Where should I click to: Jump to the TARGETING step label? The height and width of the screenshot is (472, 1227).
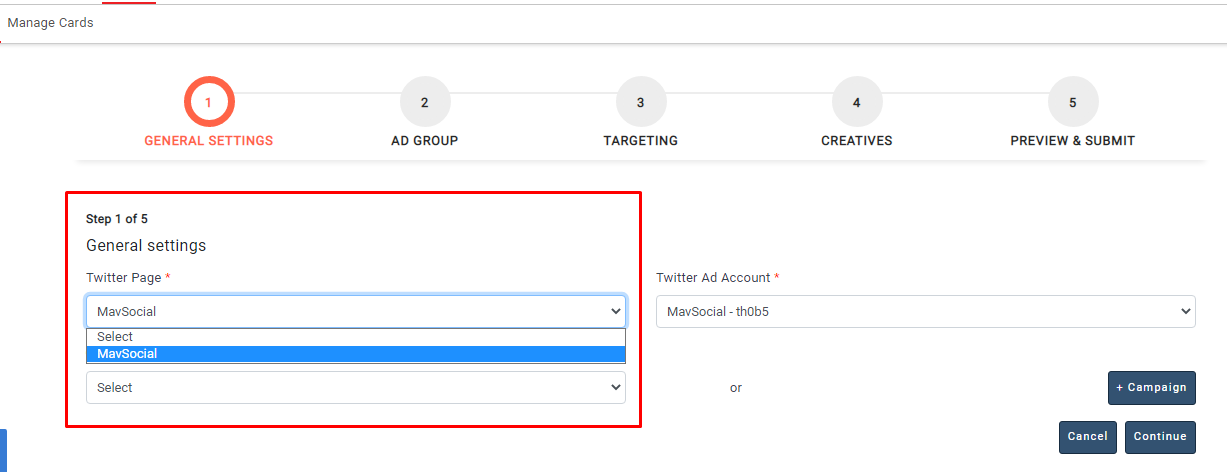[640, 141]
